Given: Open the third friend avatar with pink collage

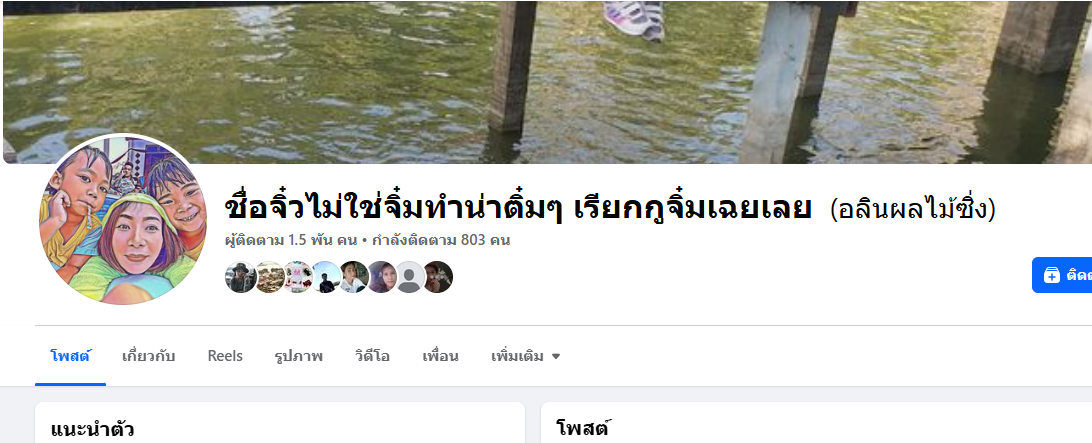Looking at the screenshot, I should pyautogui.click(x=297, y=277).
